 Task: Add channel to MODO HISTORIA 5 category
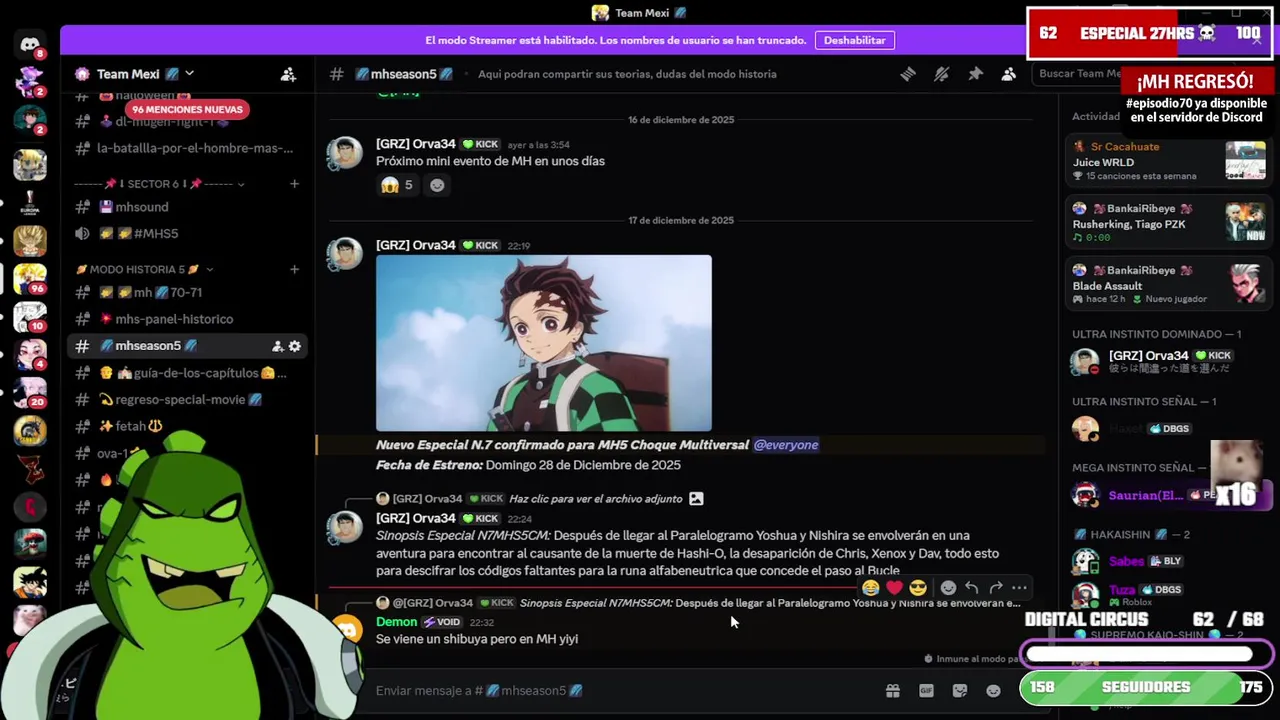pyautogui.click(x=294, y=269)
